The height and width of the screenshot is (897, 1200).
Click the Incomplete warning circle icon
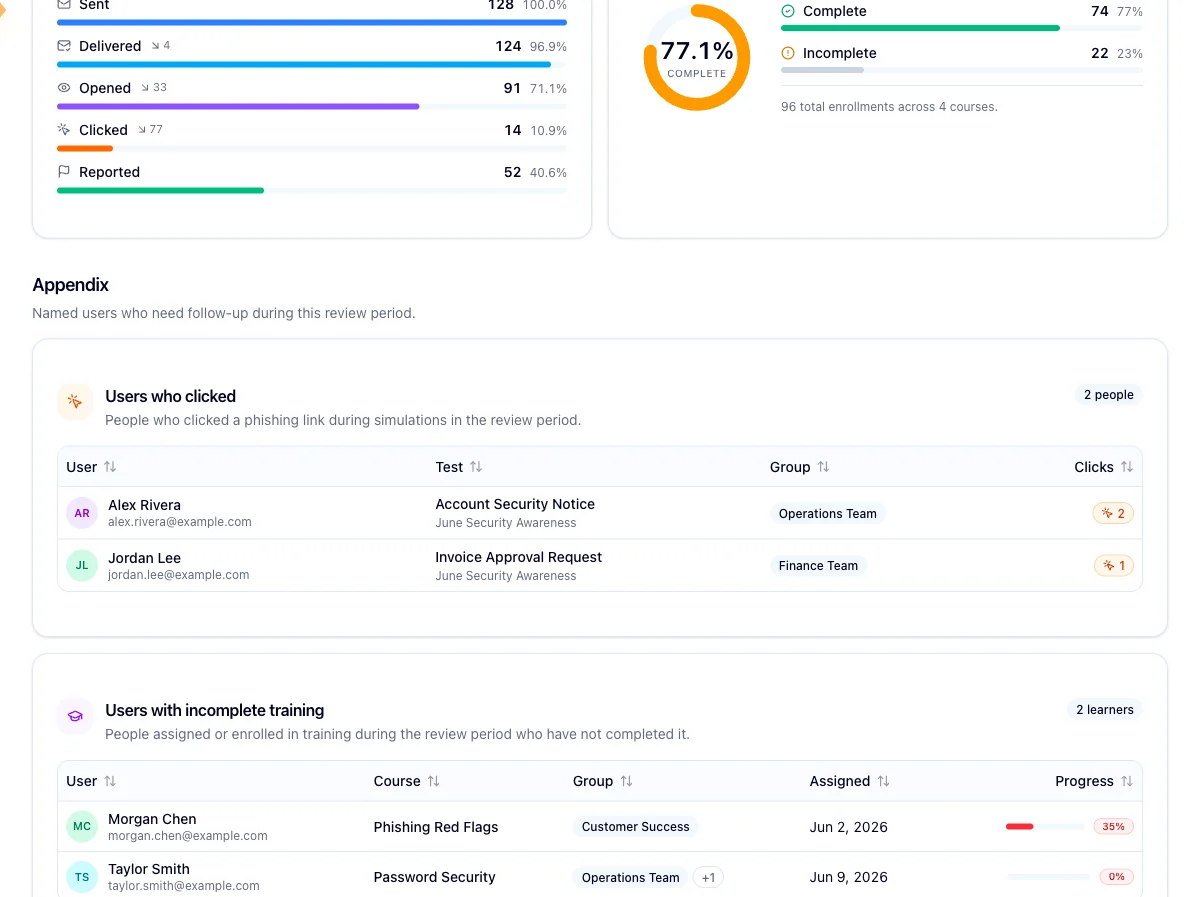[788, 53]
